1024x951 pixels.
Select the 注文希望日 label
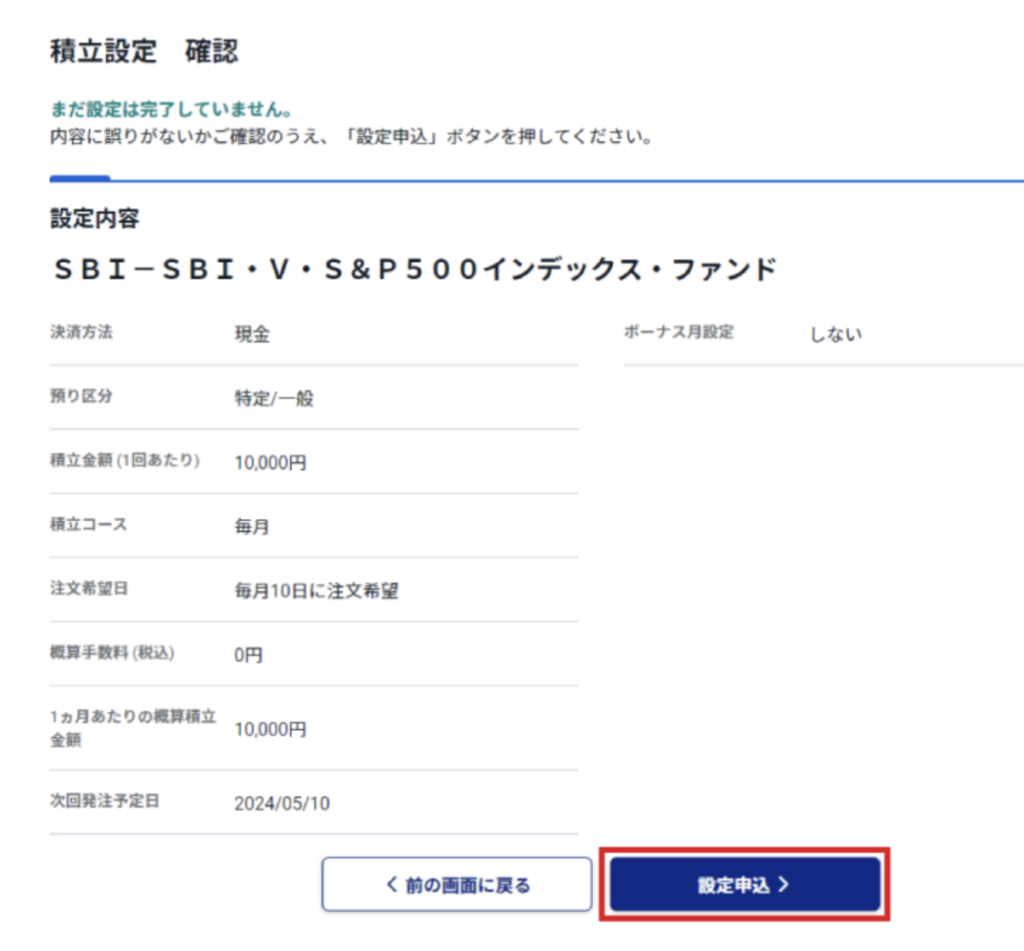tap(89, 588)
